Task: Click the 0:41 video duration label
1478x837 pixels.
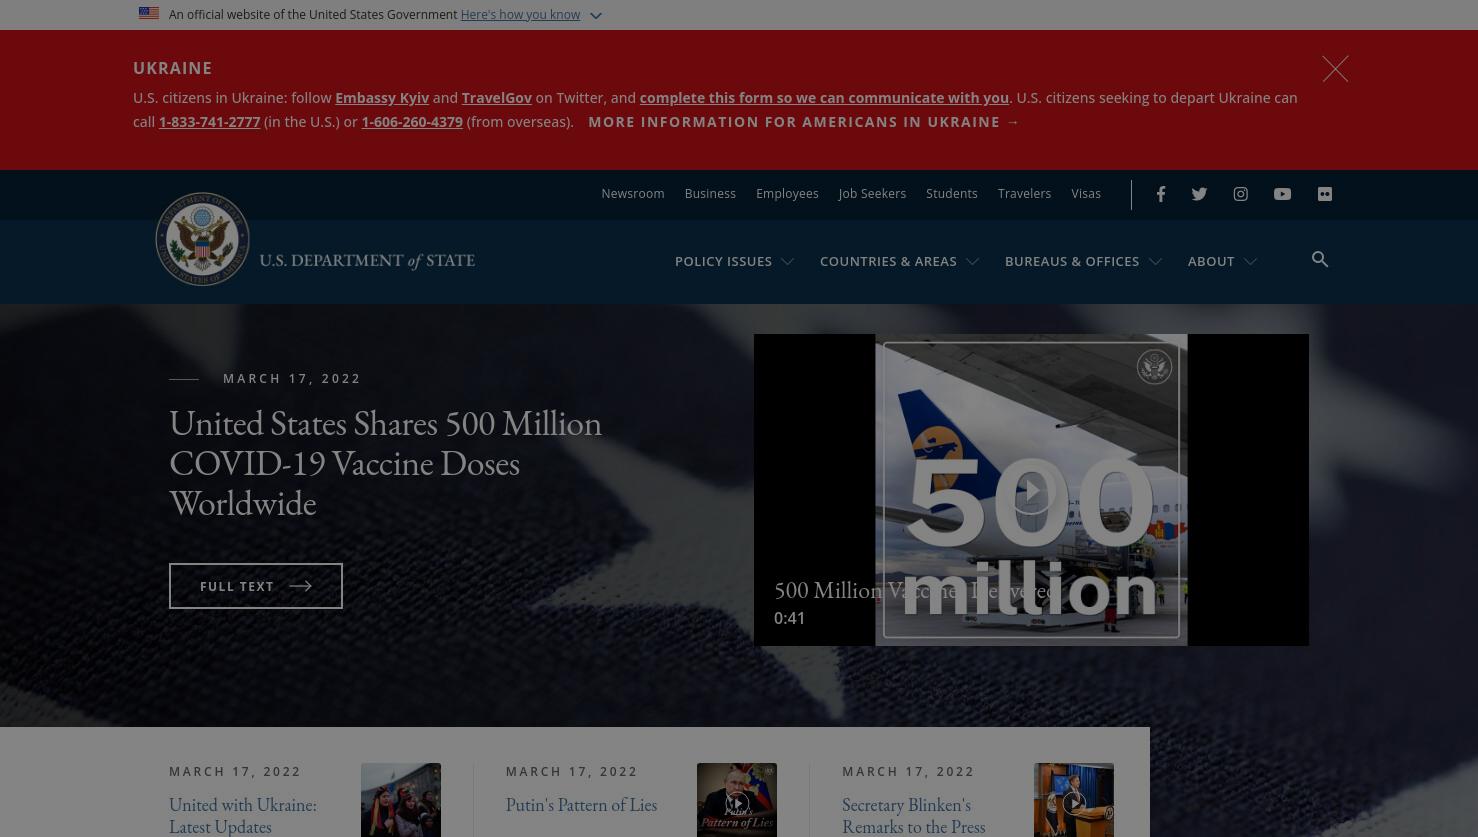Action: [789, 618]
